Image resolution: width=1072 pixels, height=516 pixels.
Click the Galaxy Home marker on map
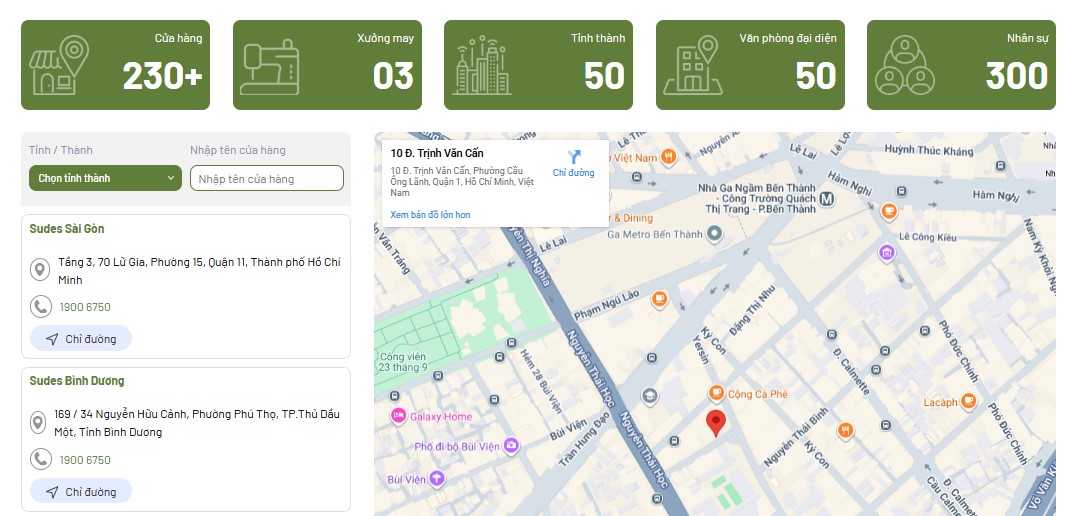398,416
